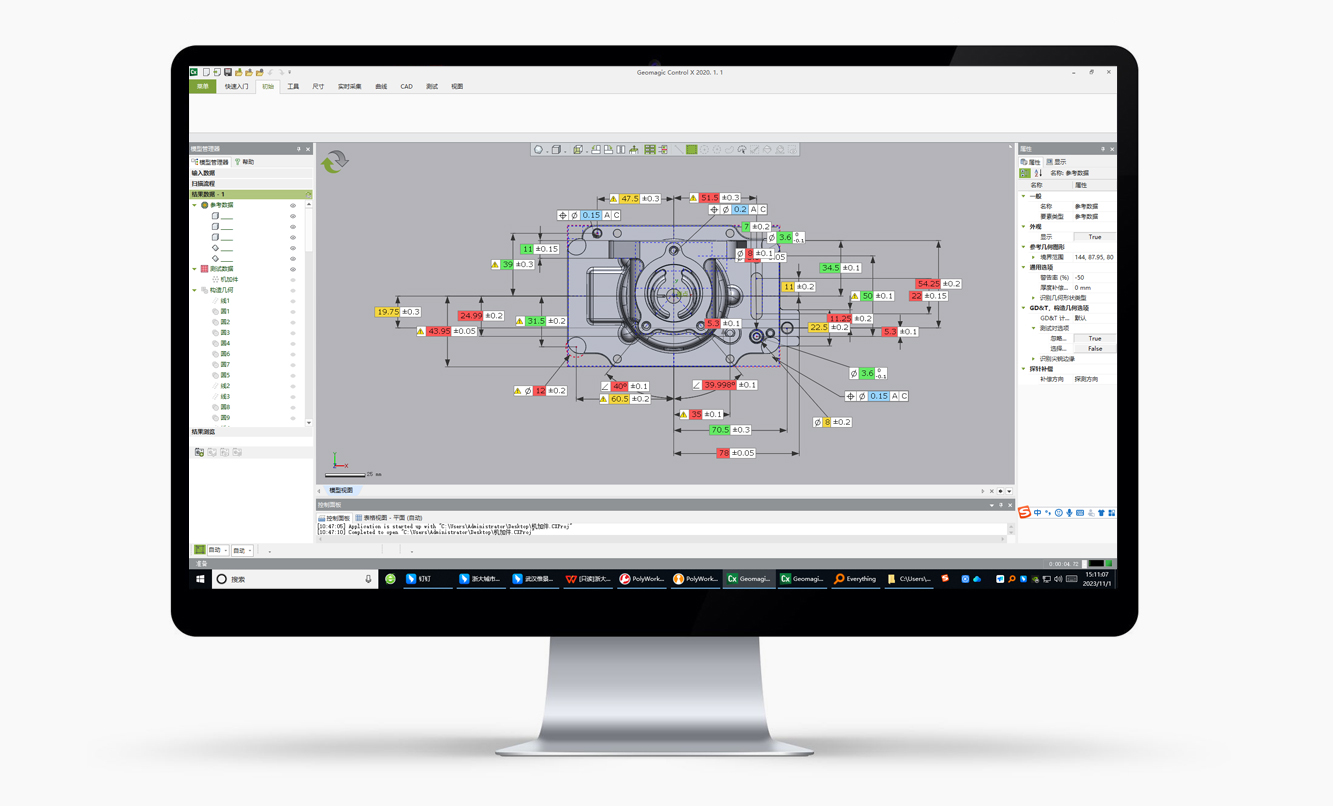Open the 工具 ribbon tab
The height and width of the screenshot is (806, 1333).
point(293,87)
